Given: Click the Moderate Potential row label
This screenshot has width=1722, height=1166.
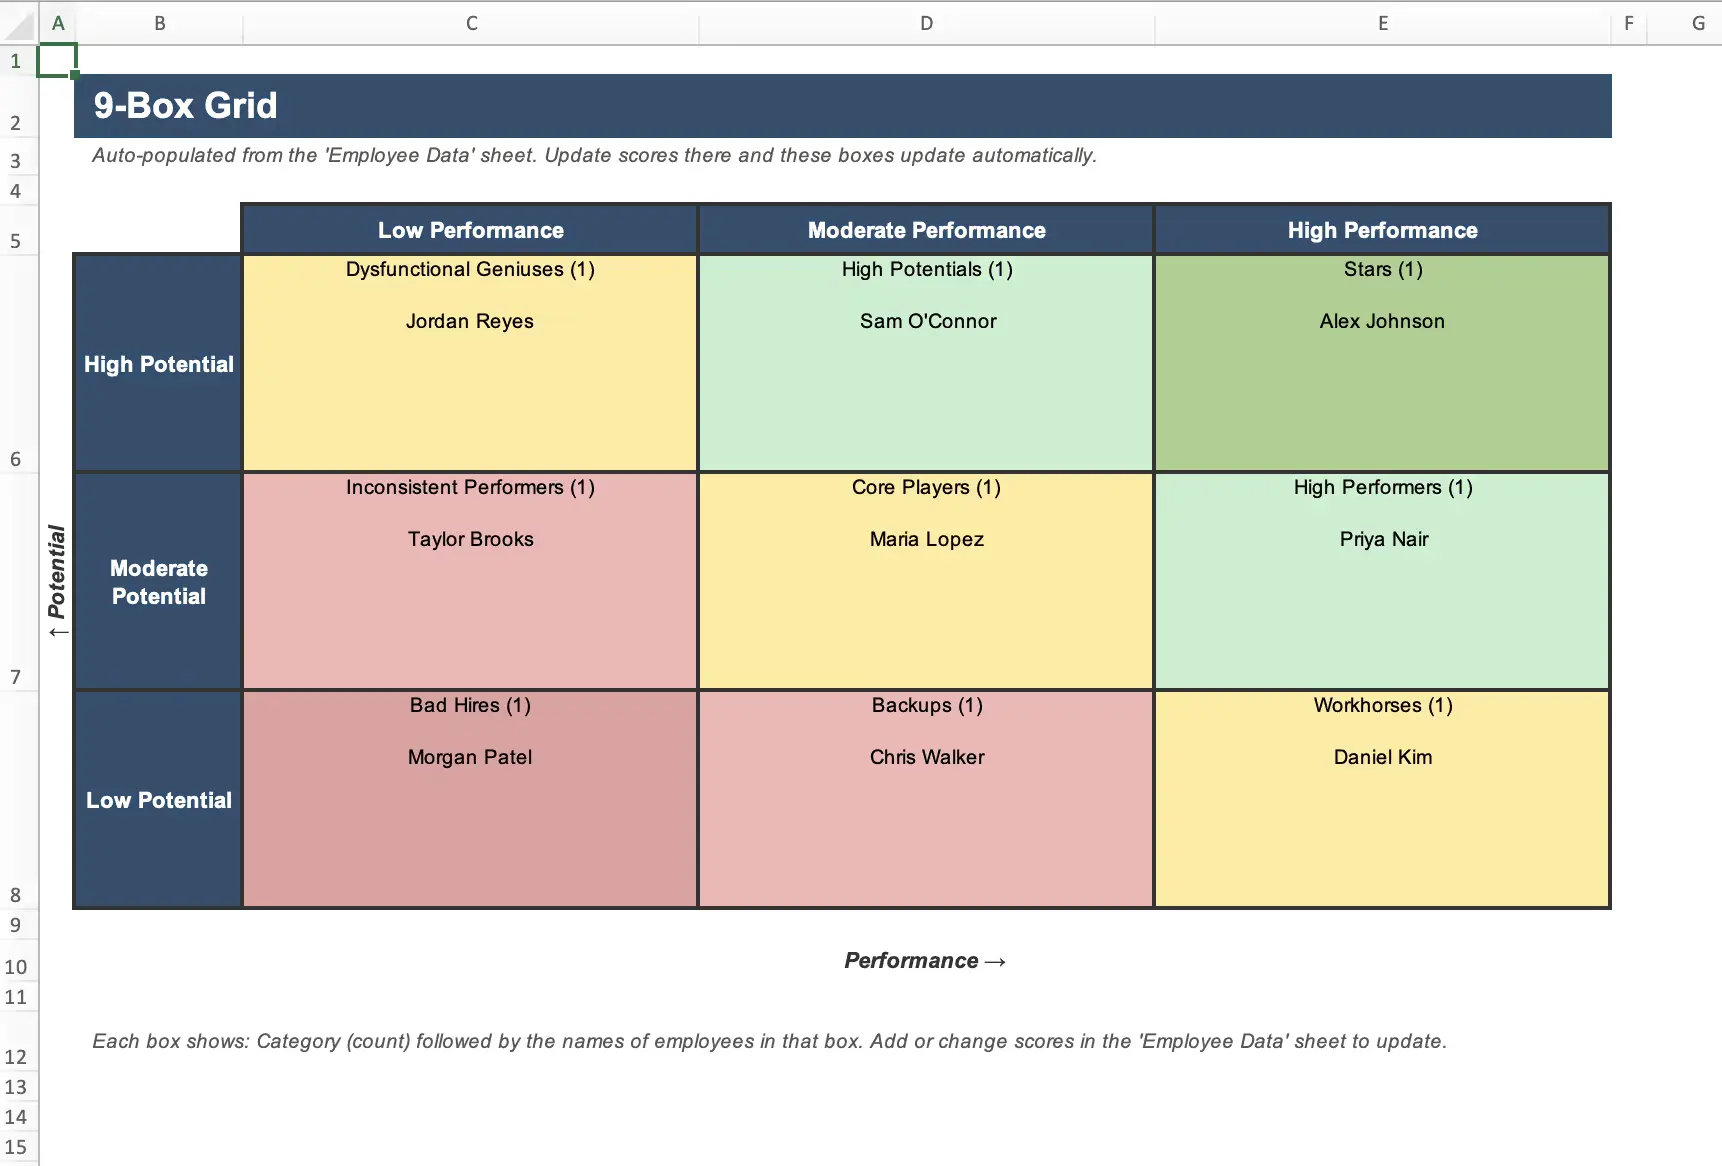Looking at the screenshot, I should [x=158, y=582].
